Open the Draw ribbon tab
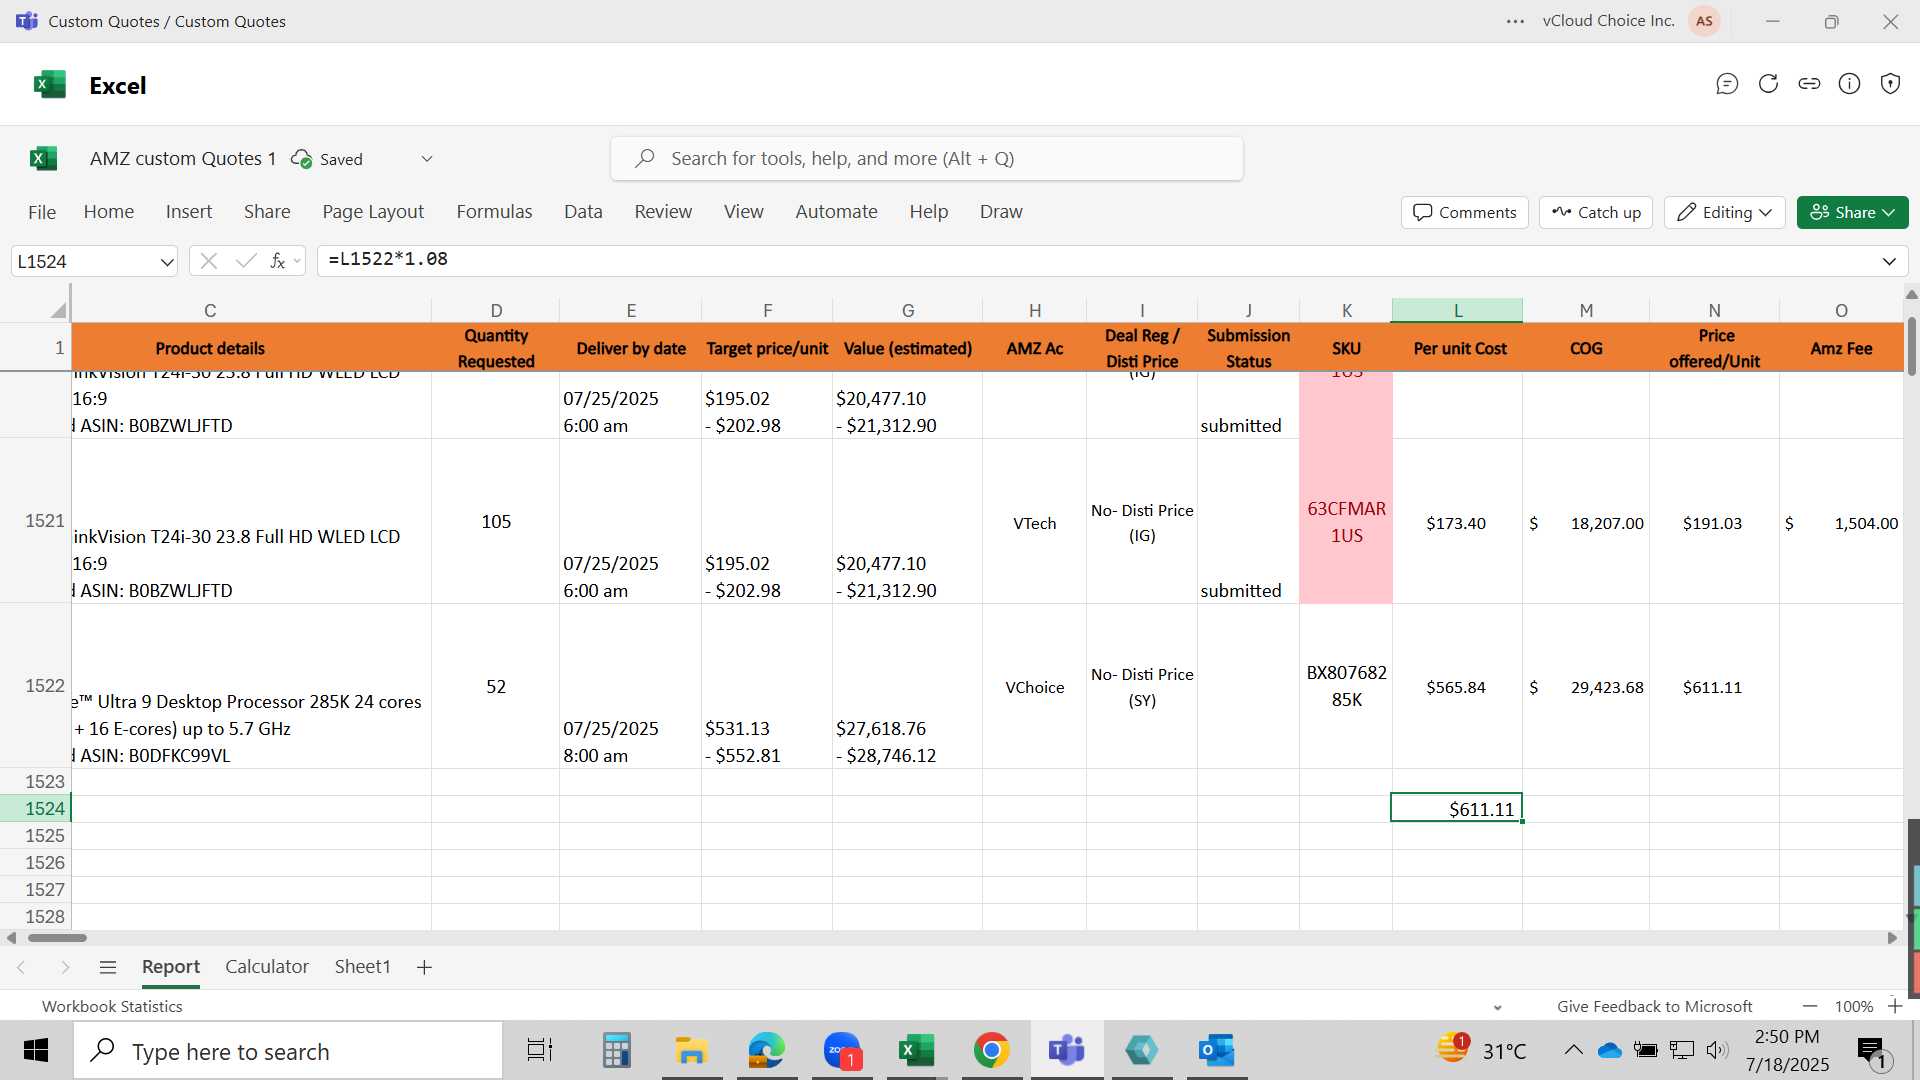Image resolution: width=1920 pixels, height=1080 pixels. (1001, 212)
